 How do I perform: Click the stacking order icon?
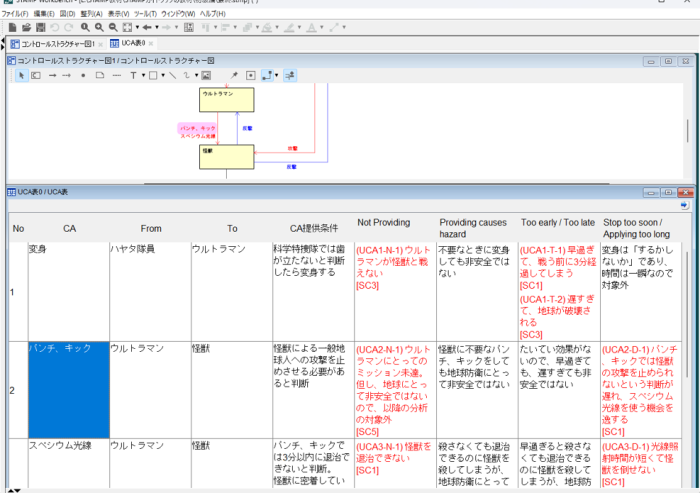[x=247, y=27]
